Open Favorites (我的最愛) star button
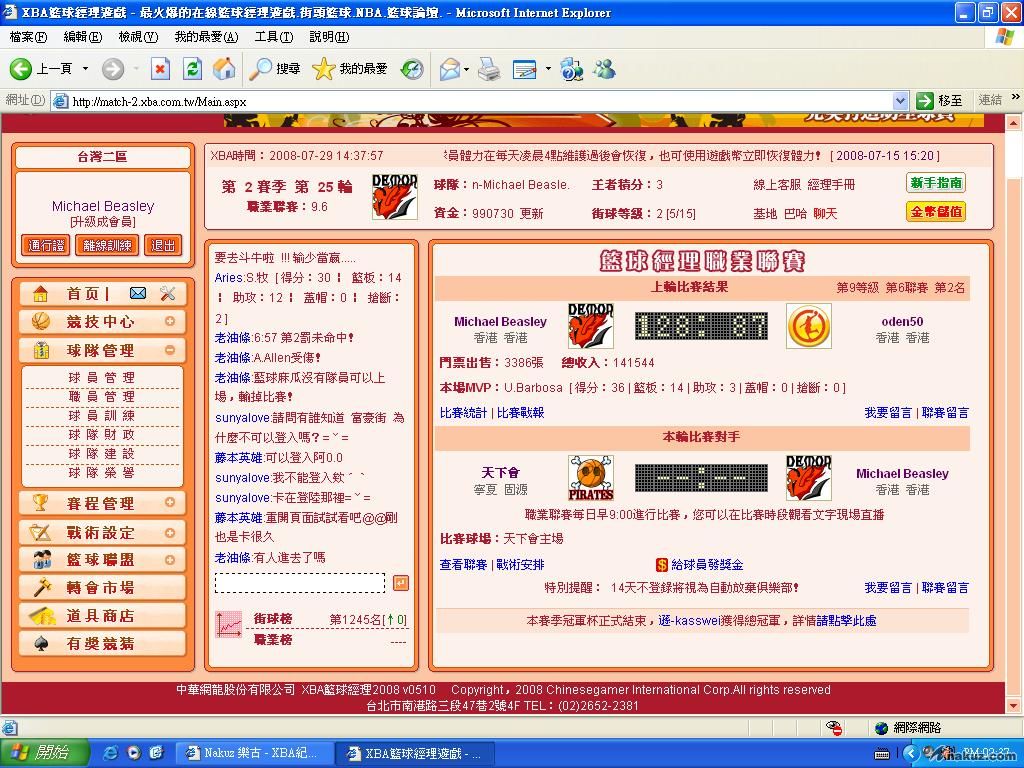The height and width of the screenshot is (768, 1024). click(349, 69)
